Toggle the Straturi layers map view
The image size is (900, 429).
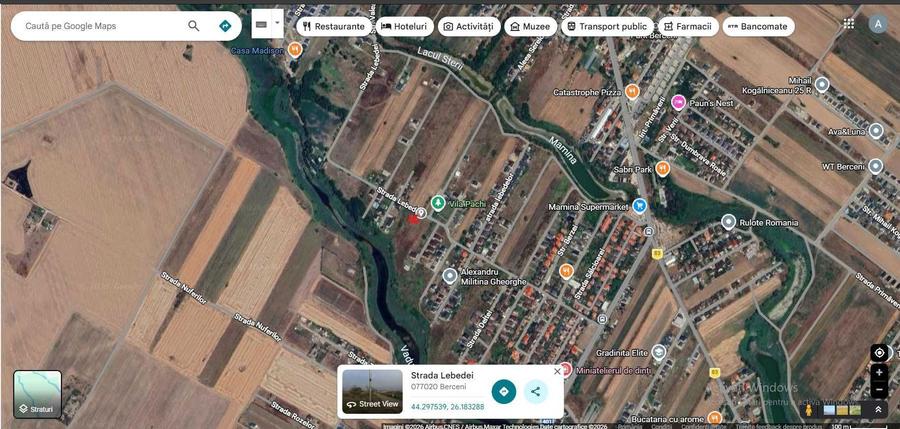37,394
